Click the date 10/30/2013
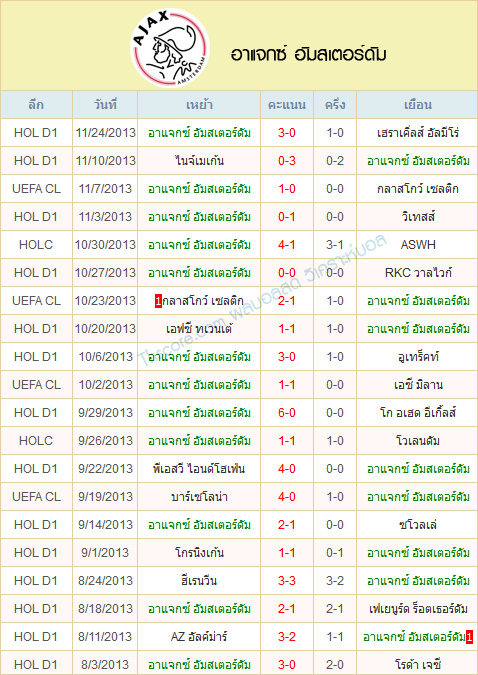 coord(105,245)
